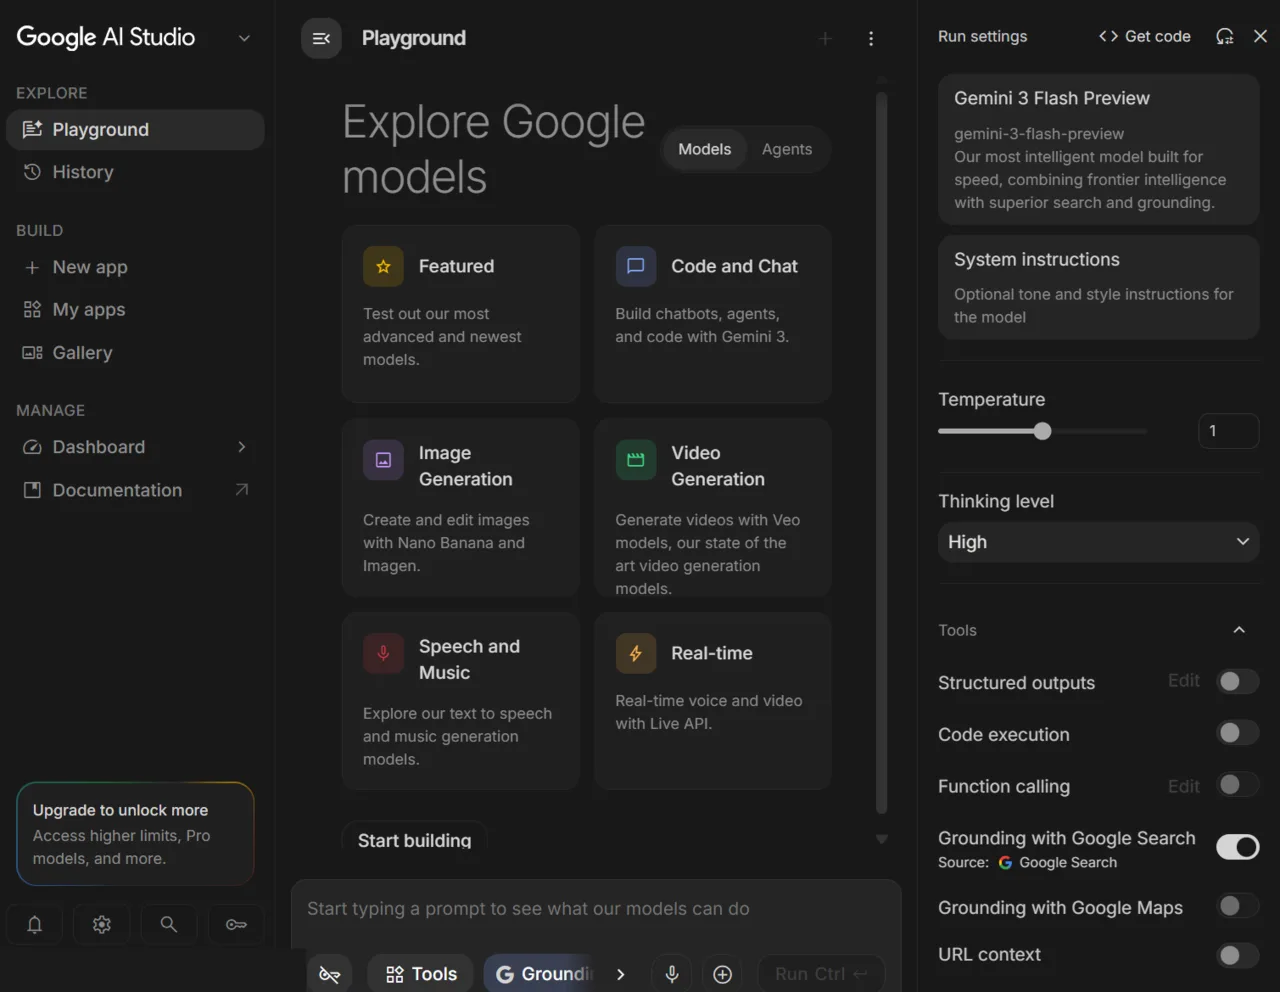Viewport: 1280px width, 992px height.
Task: Click the plus new chat icon in header
Action: click(x=825, y=38)
